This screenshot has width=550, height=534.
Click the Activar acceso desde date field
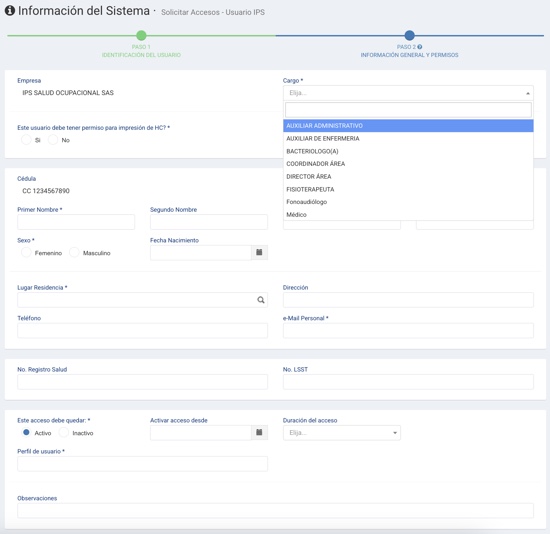coord(201,433)
